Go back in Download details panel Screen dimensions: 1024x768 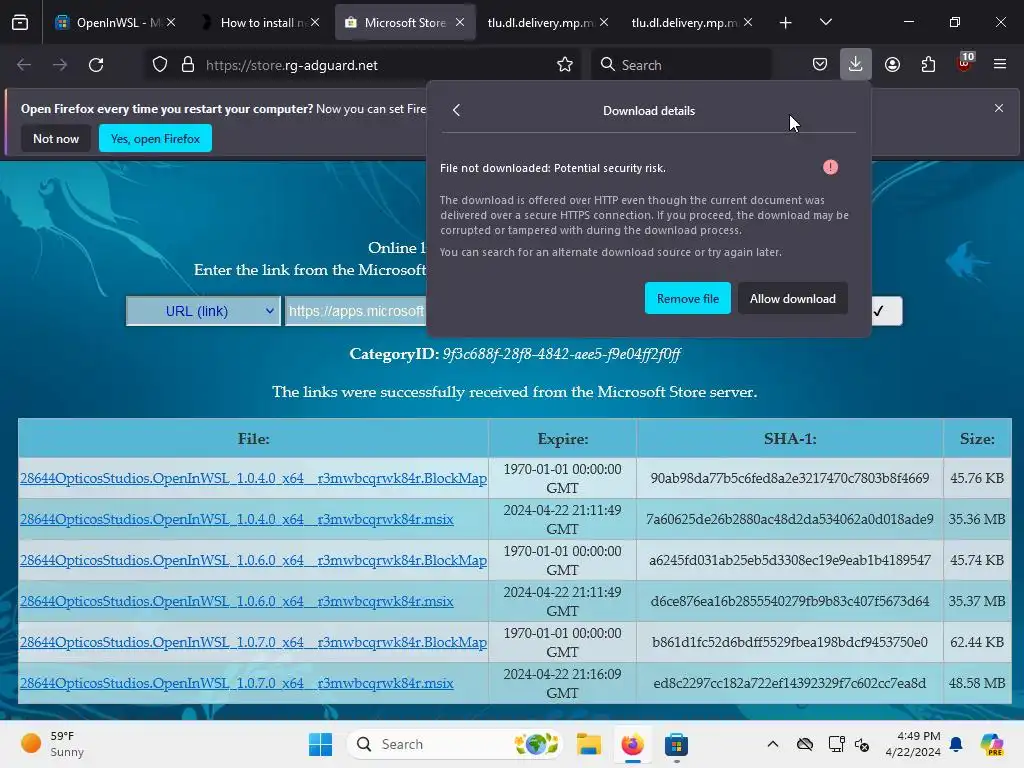click(456, 110)
